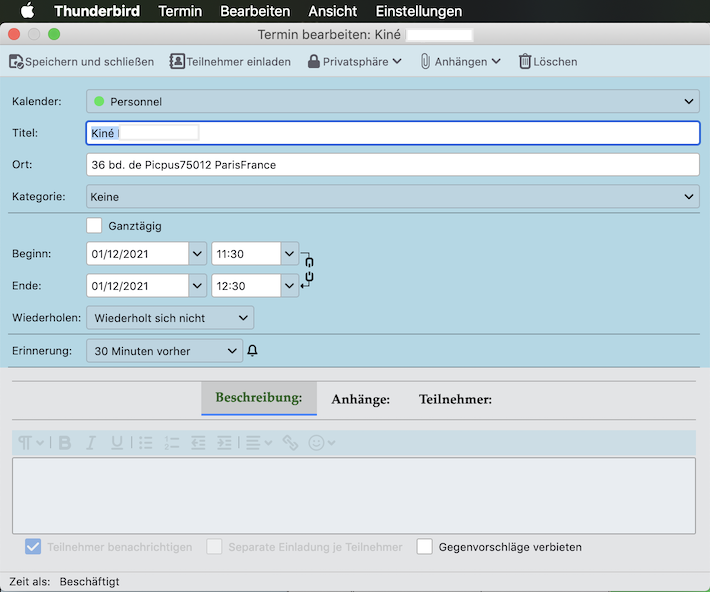Click the Privatsphäre padlock icon

pyautogui.click(x=314, y=62)
